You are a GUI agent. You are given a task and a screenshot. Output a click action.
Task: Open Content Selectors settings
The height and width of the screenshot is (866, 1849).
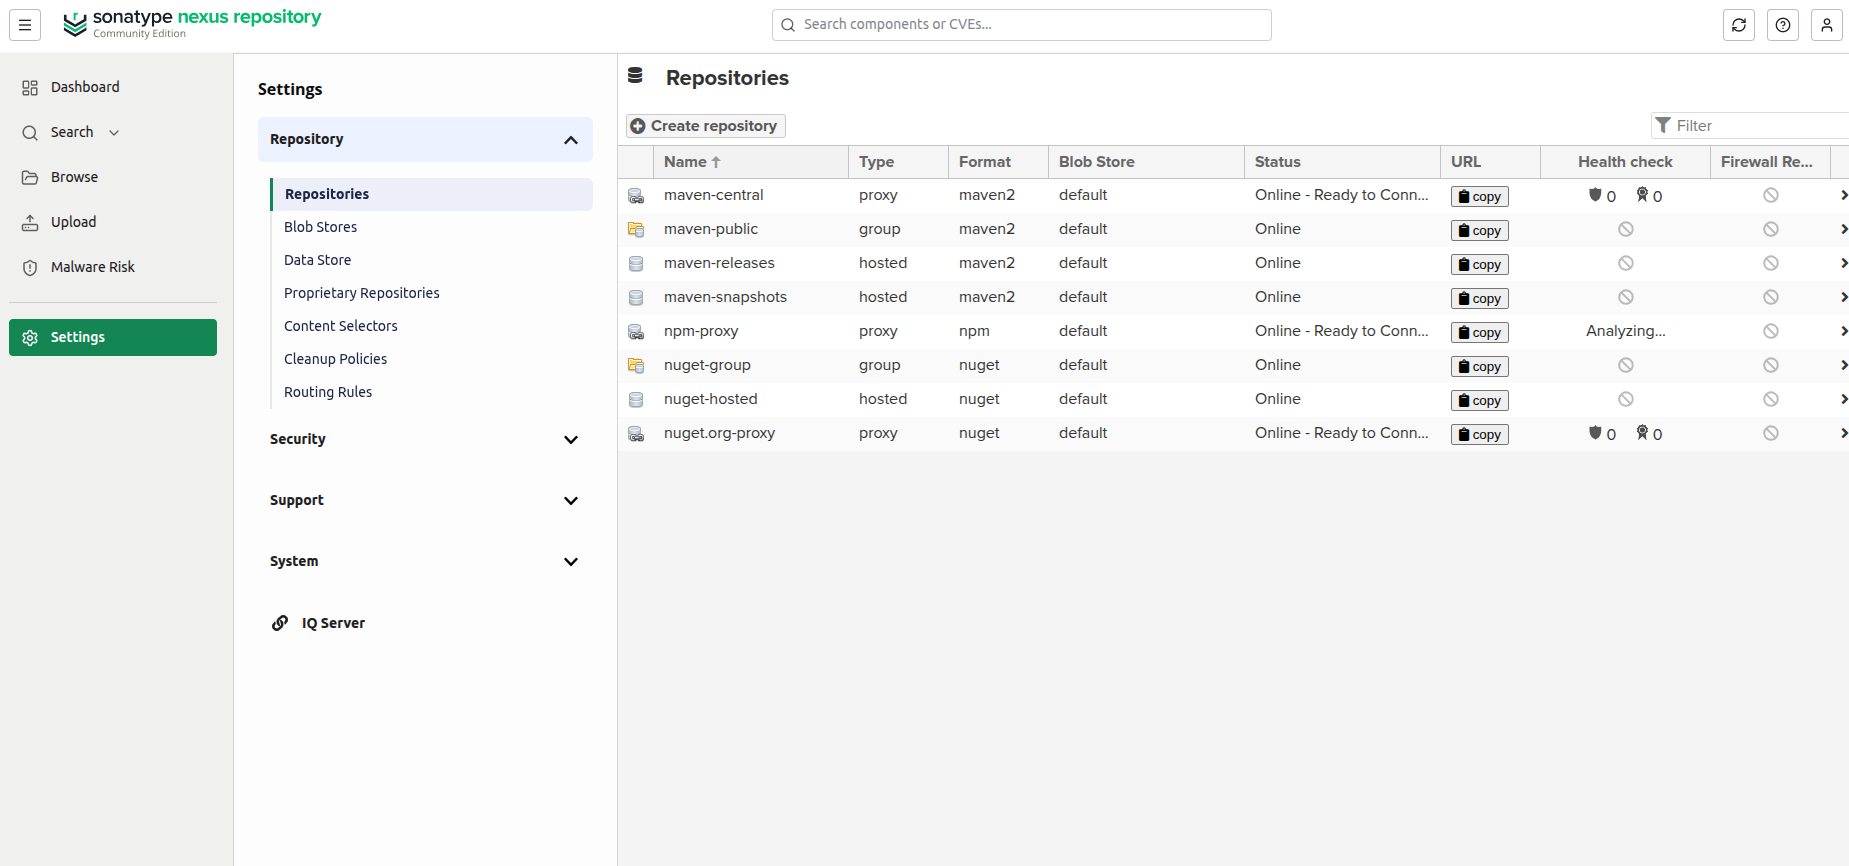tap(340, 326)
